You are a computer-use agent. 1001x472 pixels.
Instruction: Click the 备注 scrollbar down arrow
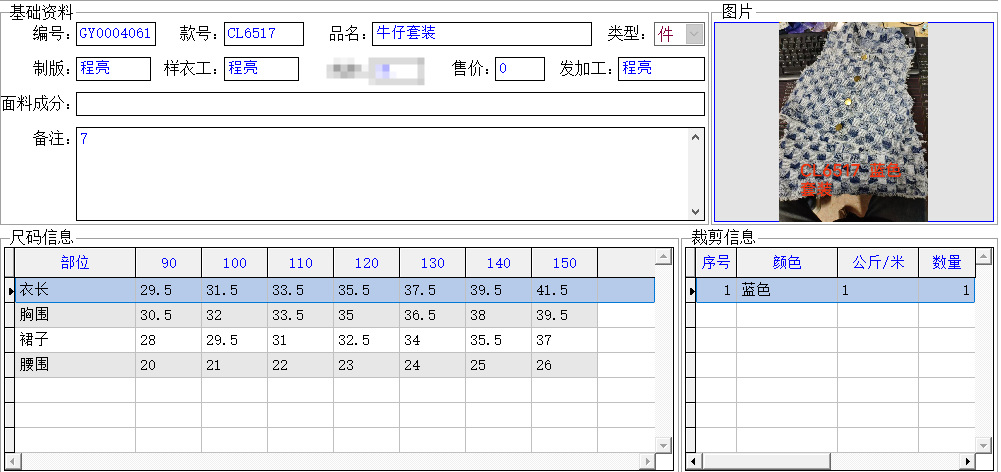coord(696,212)
